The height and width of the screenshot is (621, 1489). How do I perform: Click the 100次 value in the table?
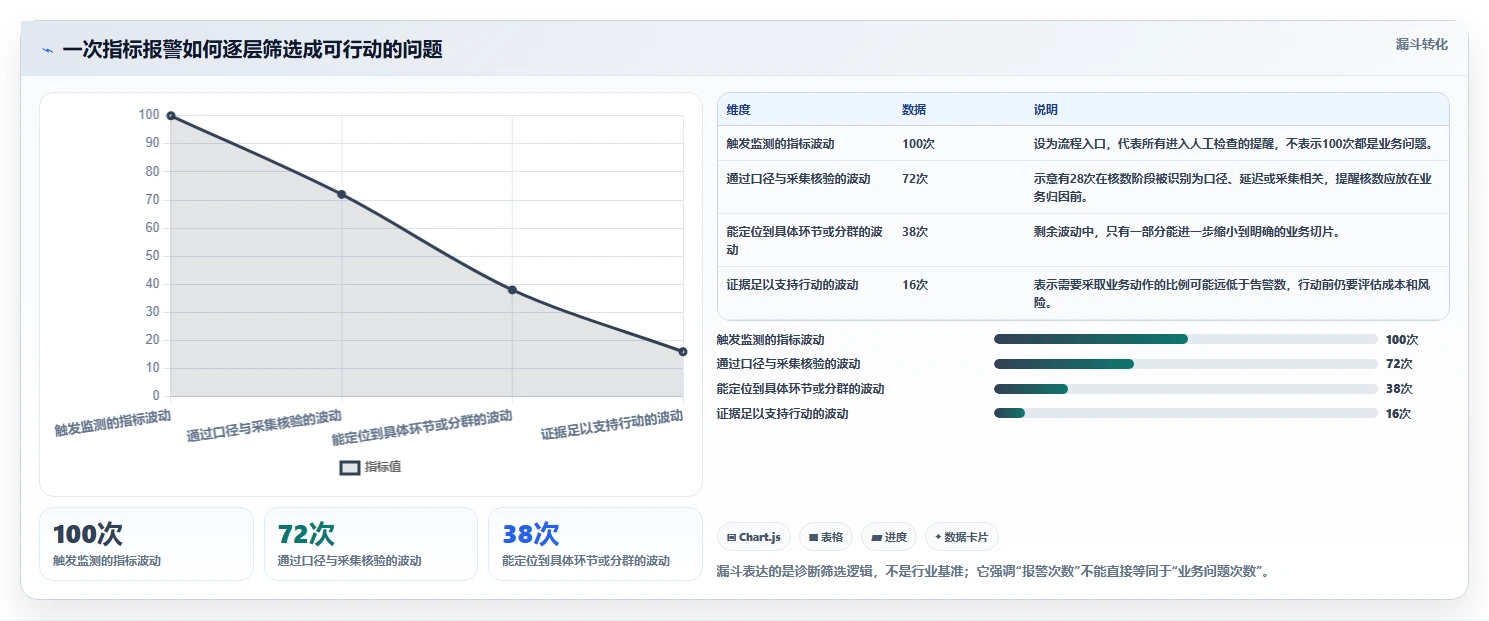(918, 144)
